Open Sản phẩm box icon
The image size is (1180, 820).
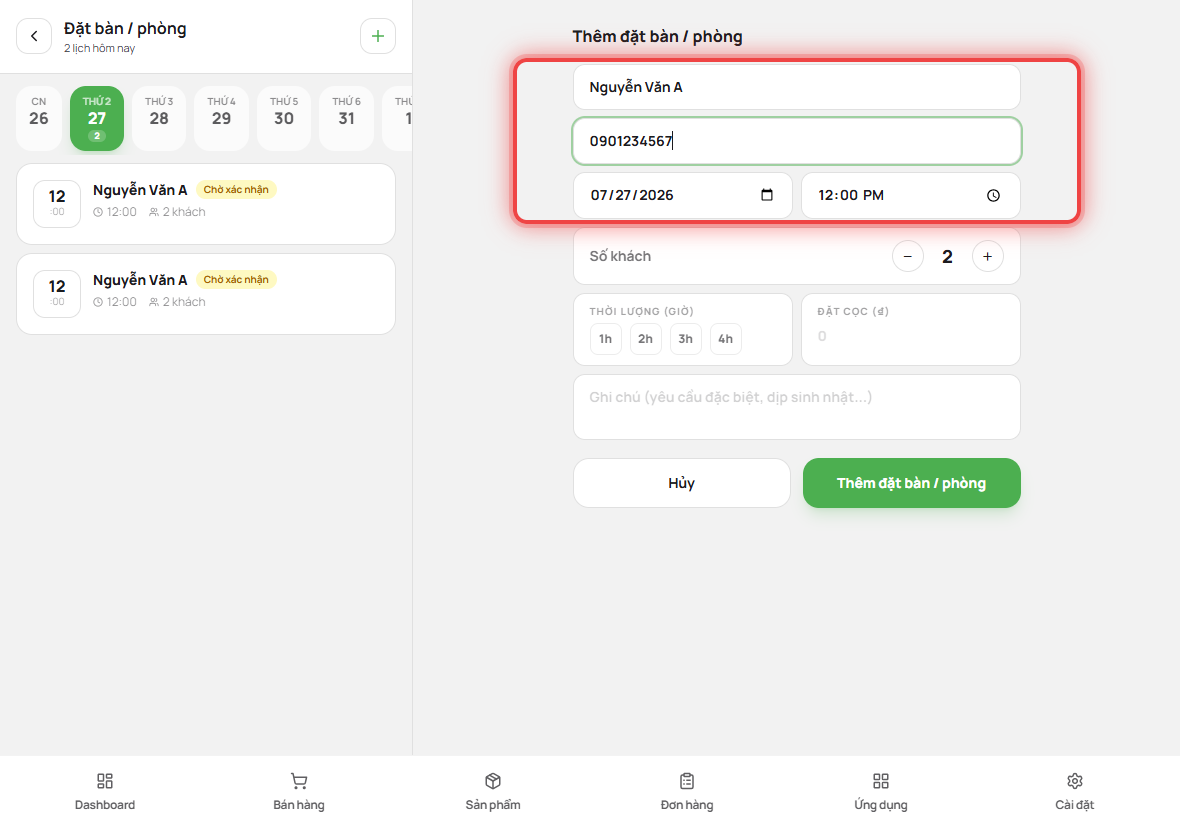[493, 781]
